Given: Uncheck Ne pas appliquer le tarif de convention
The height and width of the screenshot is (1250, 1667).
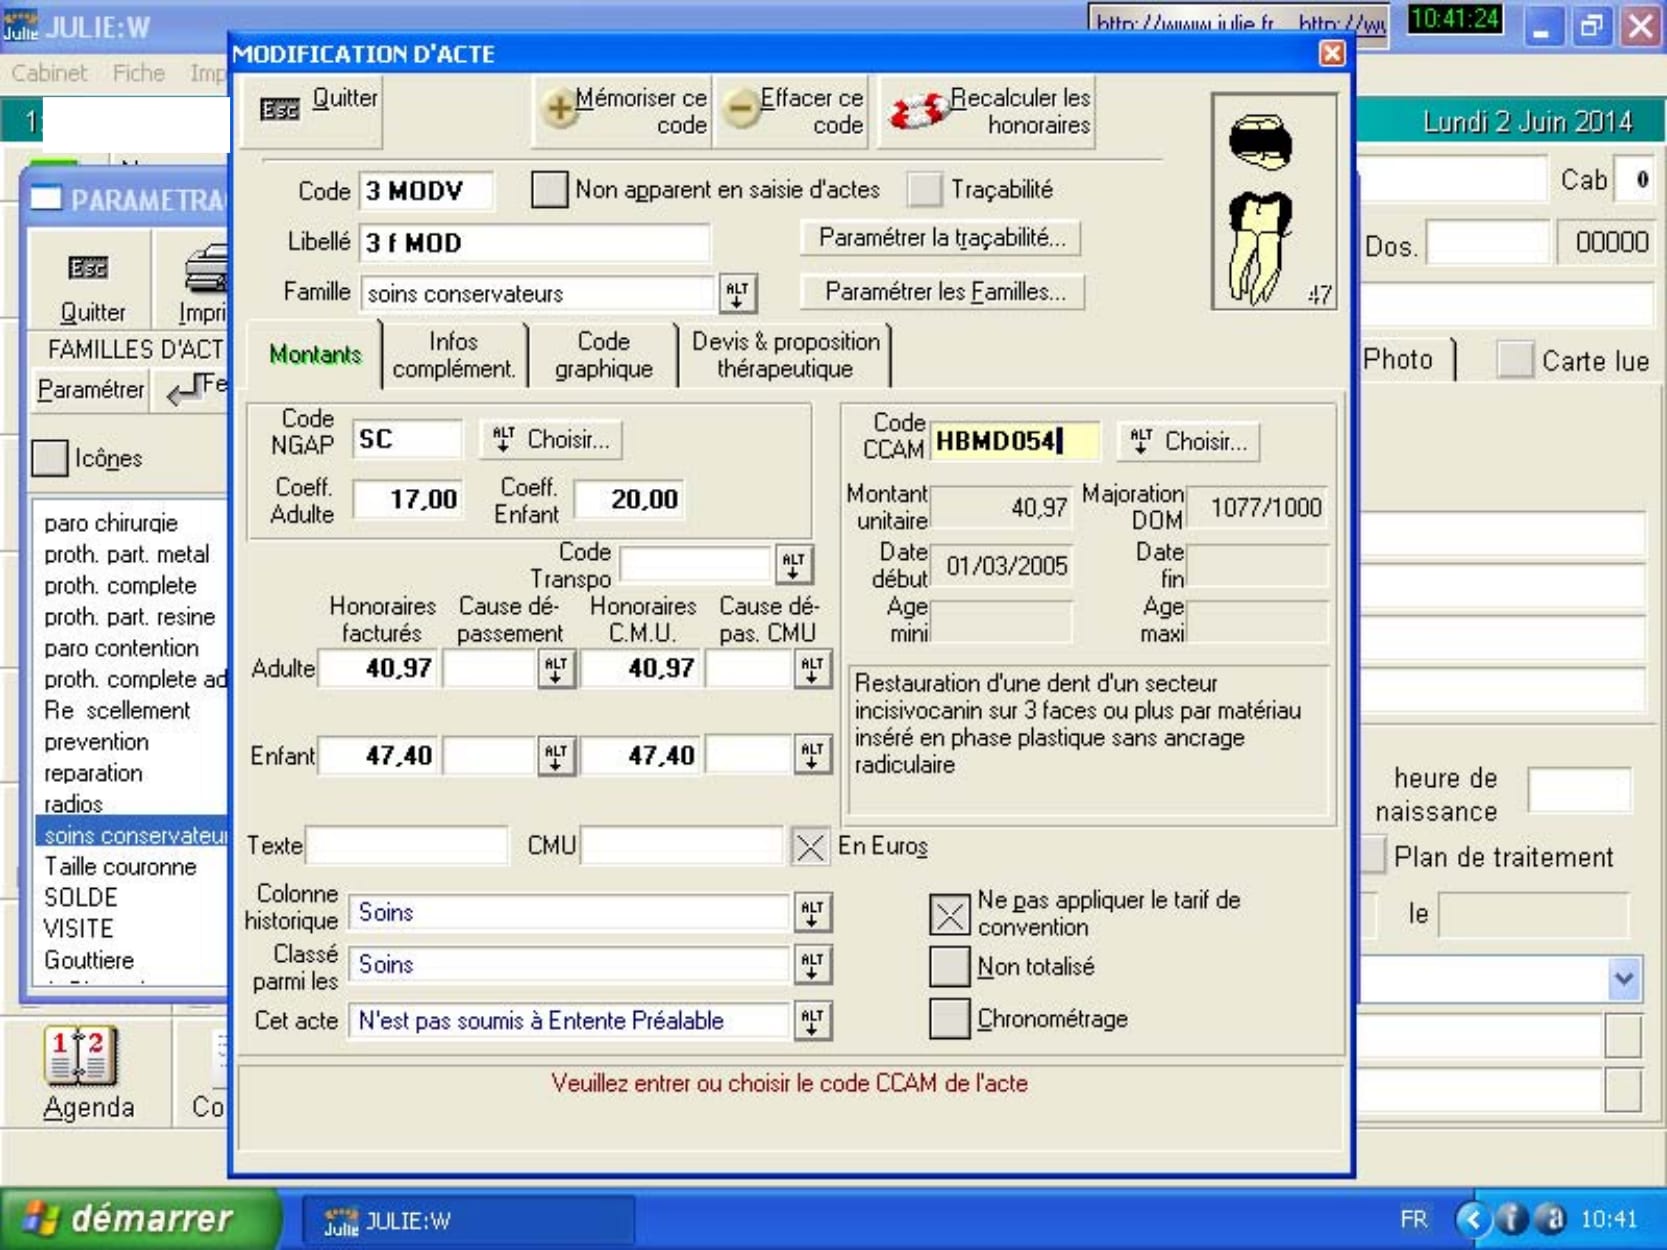Looking at the screenshot, I should tap(949, 914).
